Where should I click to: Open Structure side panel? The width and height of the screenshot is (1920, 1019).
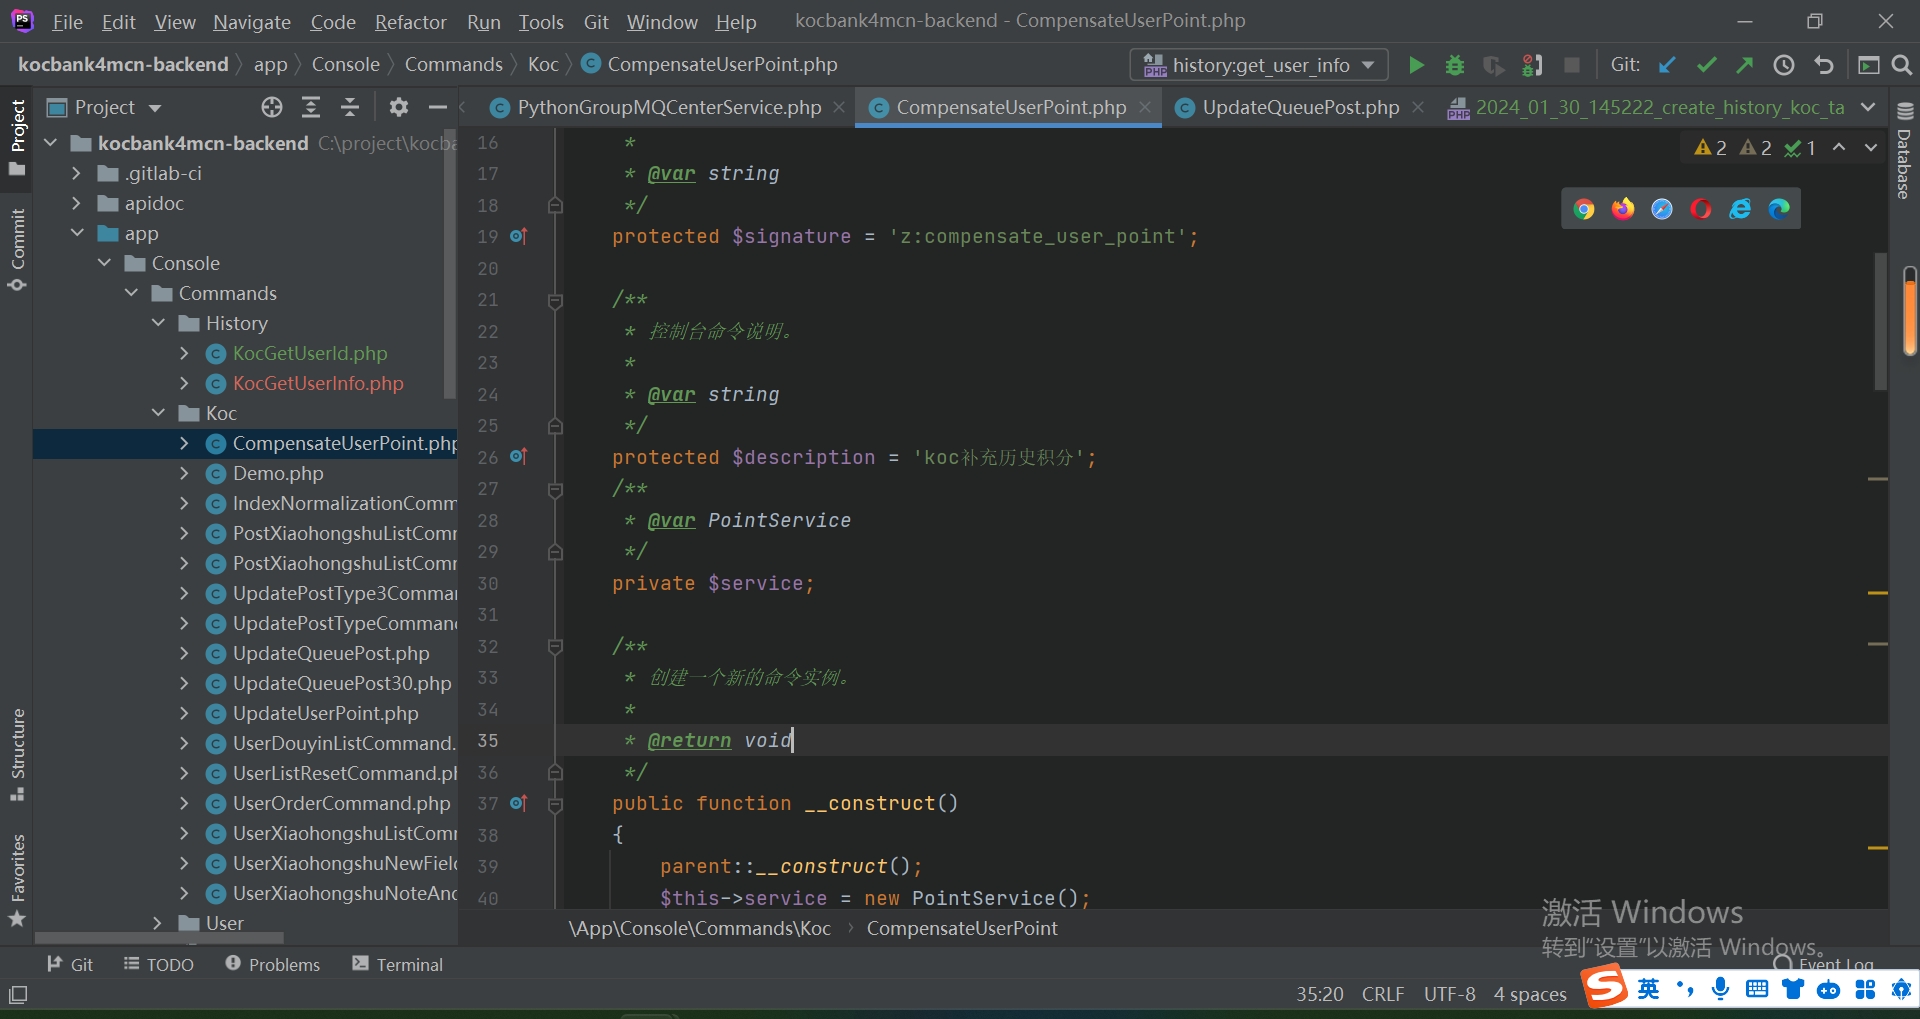(x=17, y=755)
